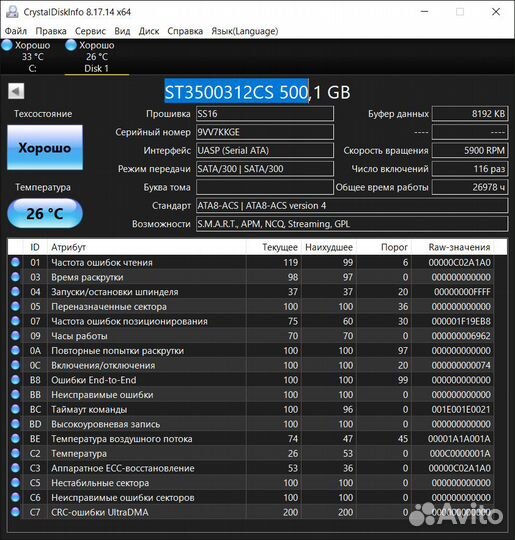Close the CrystalDiskInfo window
Image resolution: width=515 pixels, height=540 pixels.
coord(496,12)
